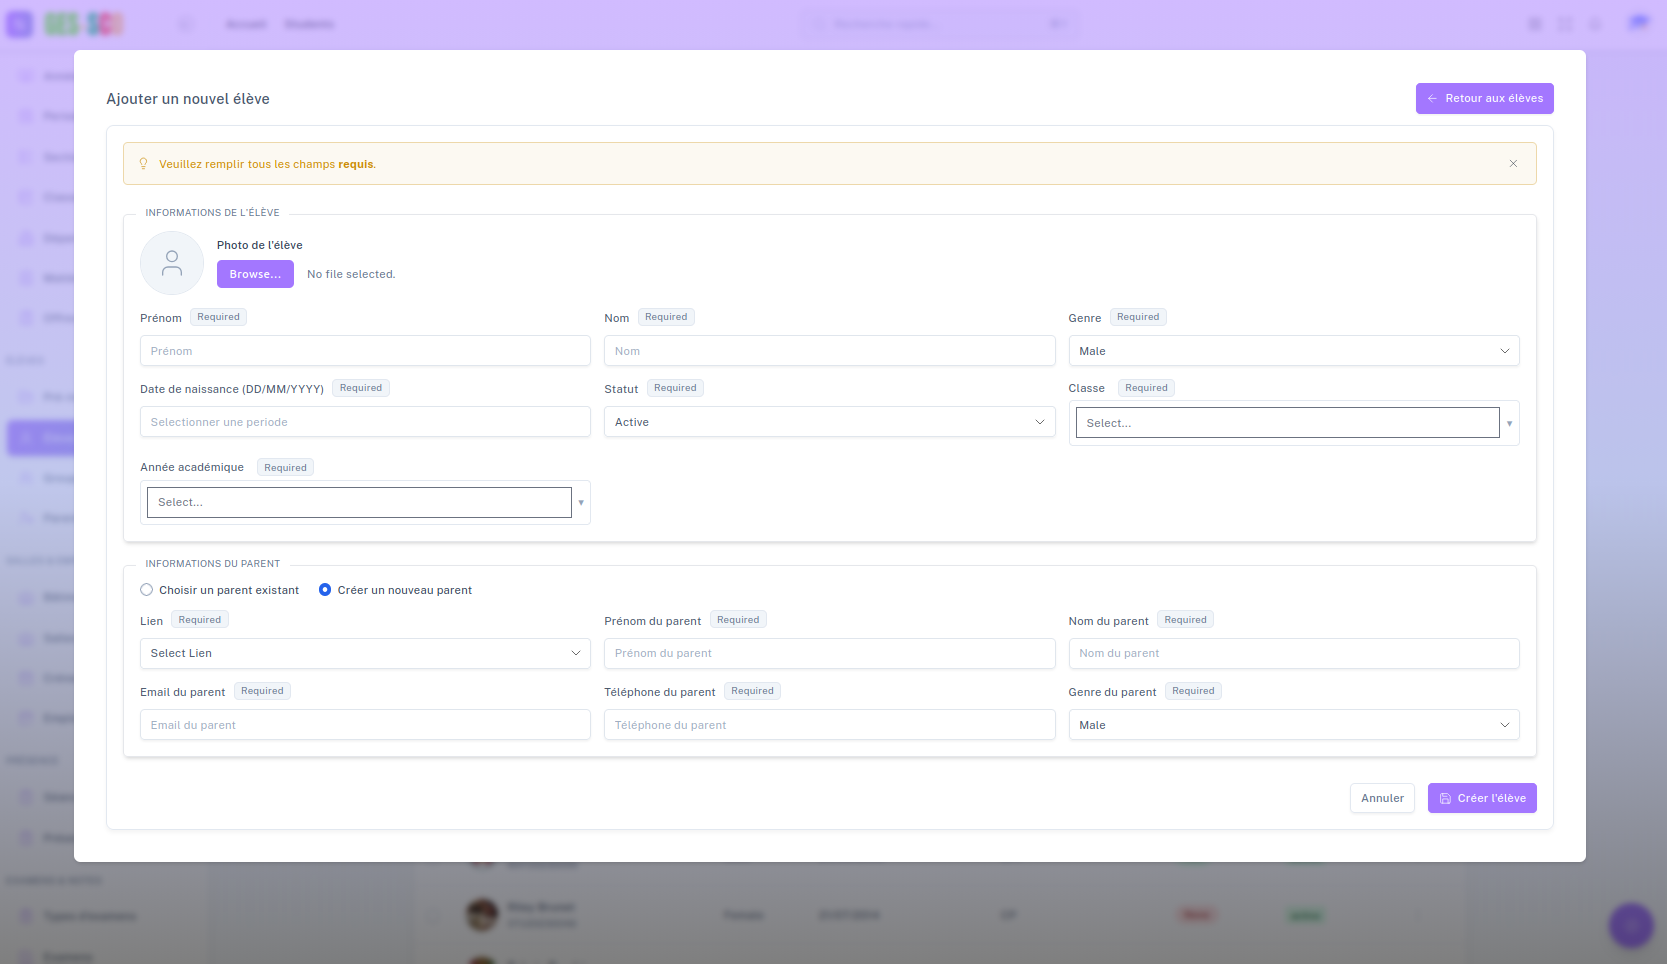Click Retour aux élèves button
This screenshot has height=964, width=1667.
pyautogui.click(x=1484, y=98)
